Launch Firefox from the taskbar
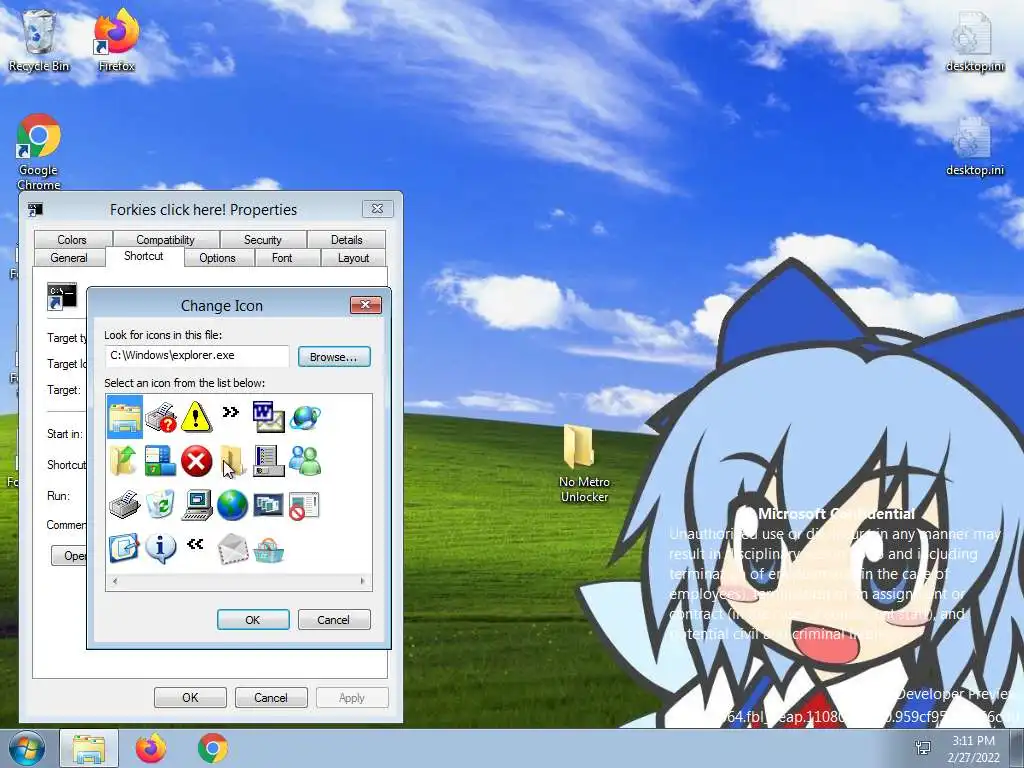The image size is (1024, 768). pos(151,748)
